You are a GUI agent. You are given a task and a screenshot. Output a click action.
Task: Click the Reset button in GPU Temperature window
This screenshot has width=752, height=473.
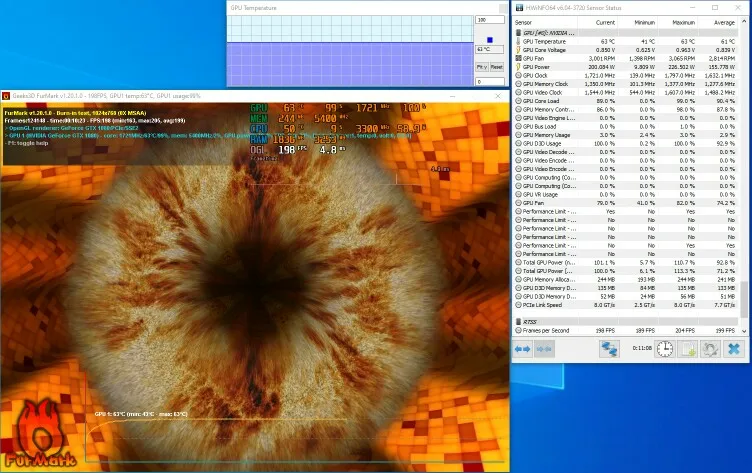point(497,67)
